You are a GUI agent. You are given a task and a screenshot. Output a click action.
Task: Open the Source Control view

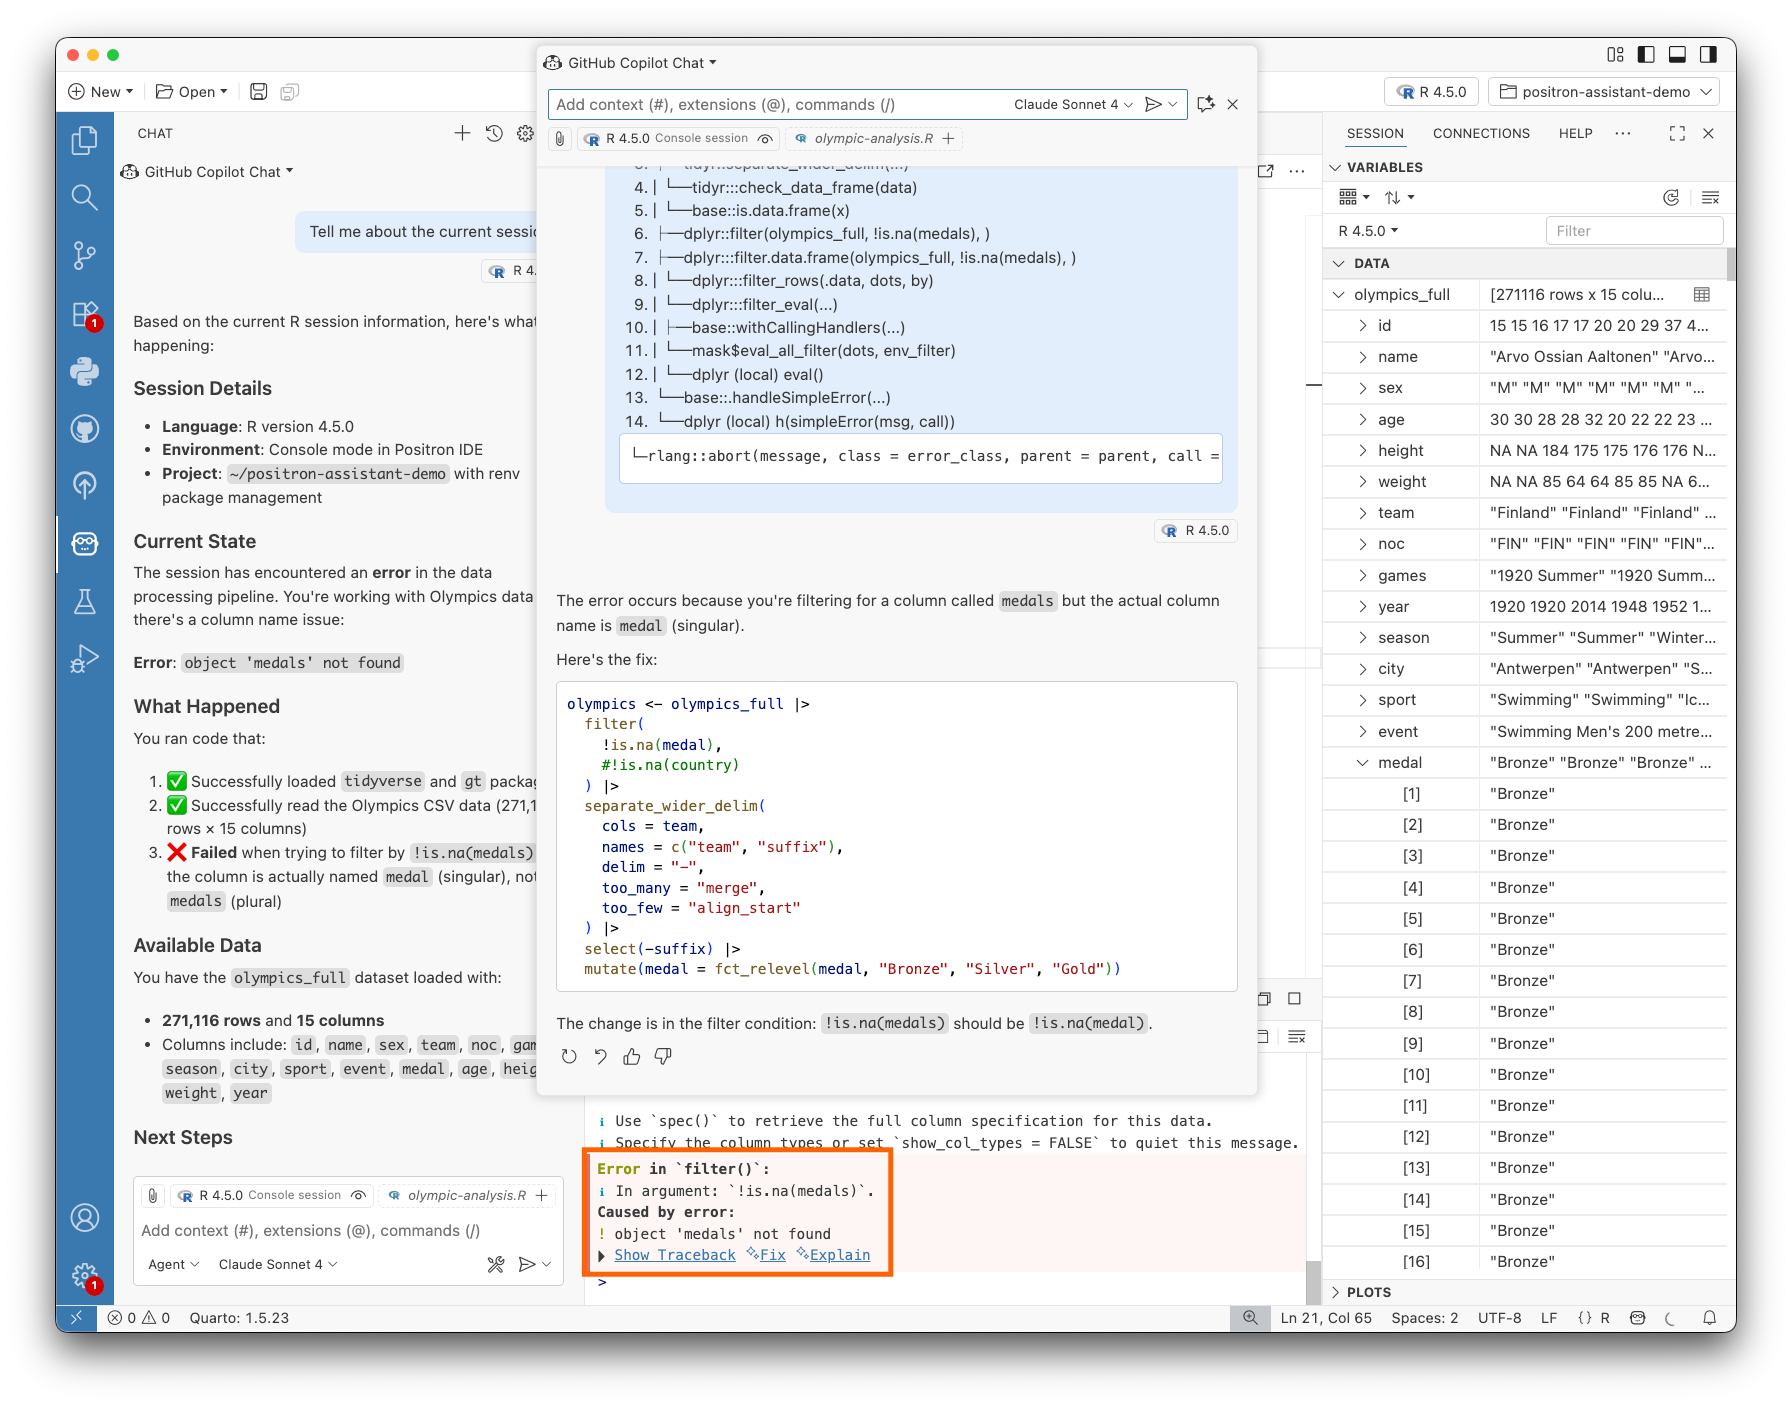(x=85, y=256)
